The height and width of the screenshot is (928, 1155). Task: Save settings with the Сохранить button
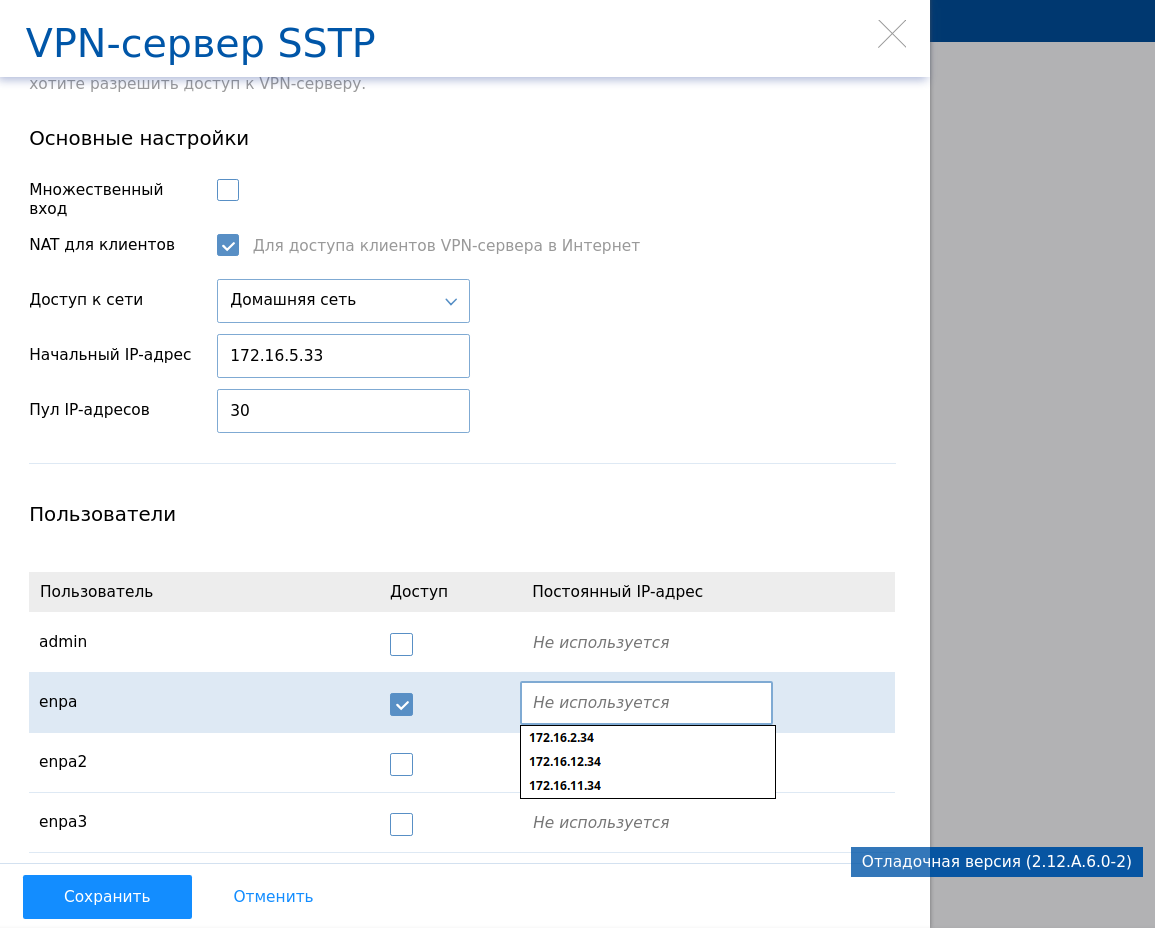[108, 897]
